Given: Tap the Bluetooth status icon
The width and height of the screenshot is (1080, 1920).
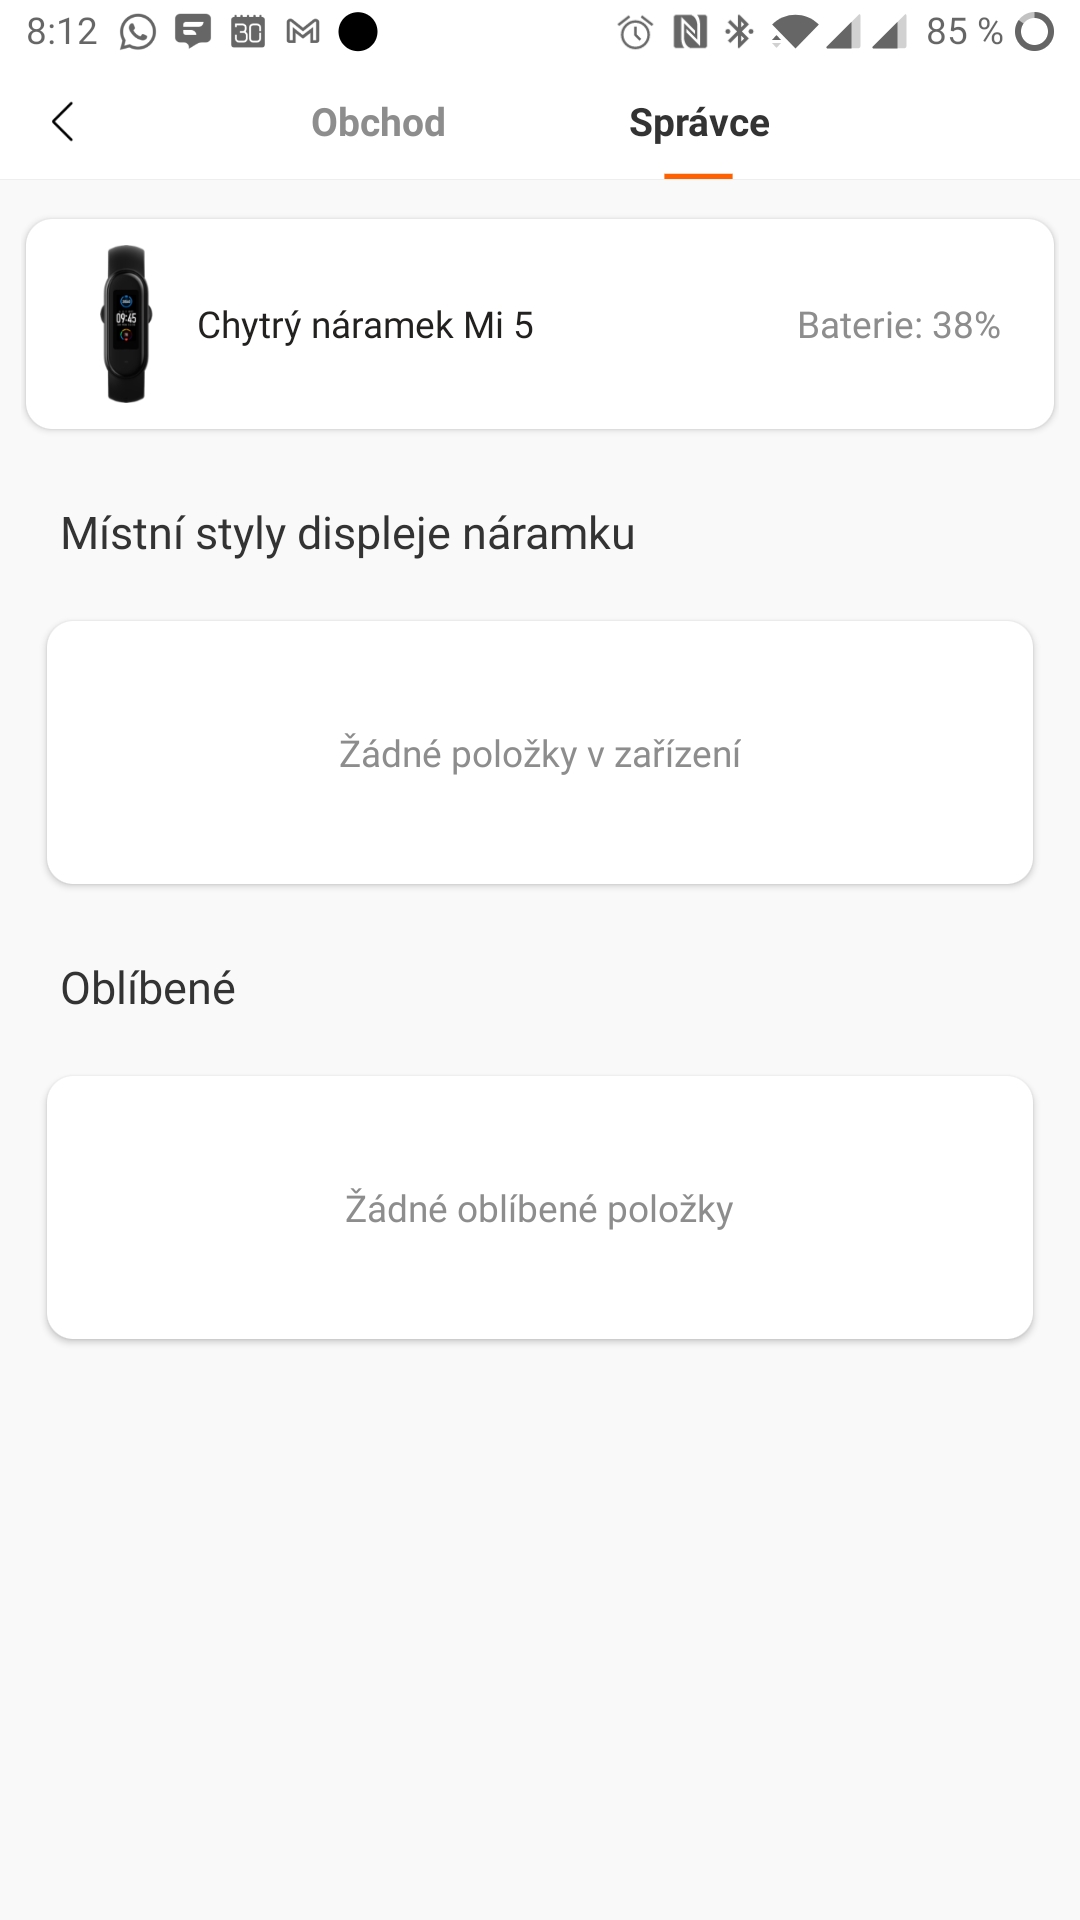Looking at the screenshot, I should [739, 32].
